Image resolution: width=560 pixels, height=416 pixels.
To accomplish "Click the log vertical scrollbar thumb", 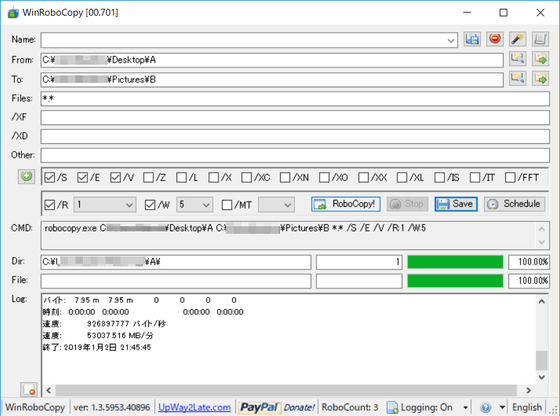I will pos(541,361).
